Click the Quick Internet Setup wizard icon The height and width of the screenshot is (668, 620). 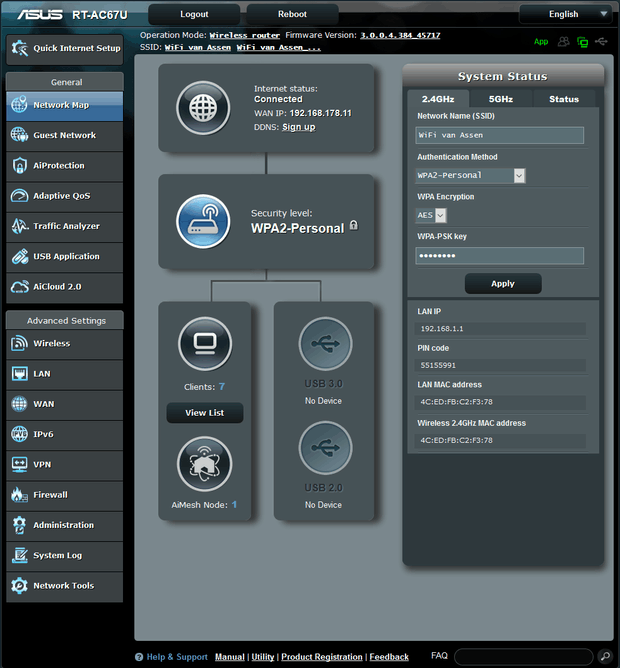tap(20, 48)
